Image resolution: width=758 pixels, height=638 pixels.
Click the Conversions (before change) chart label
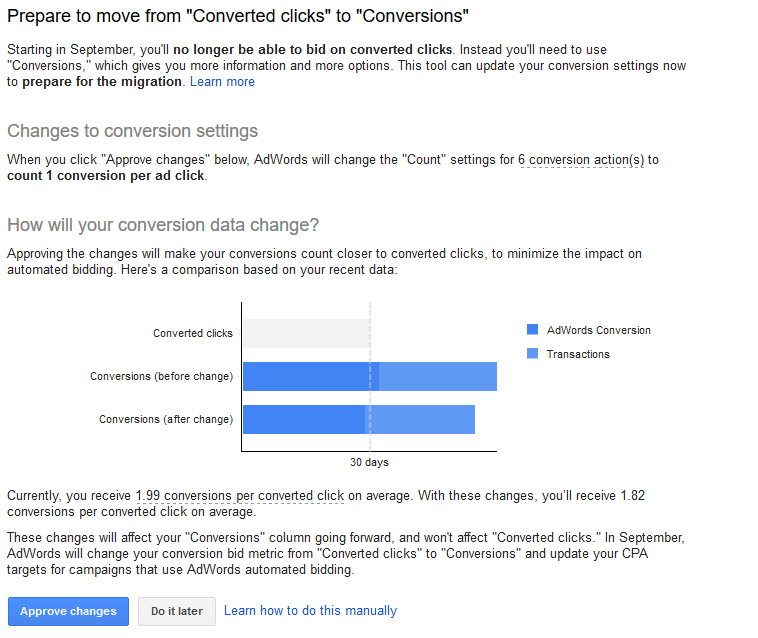[161, 376]
